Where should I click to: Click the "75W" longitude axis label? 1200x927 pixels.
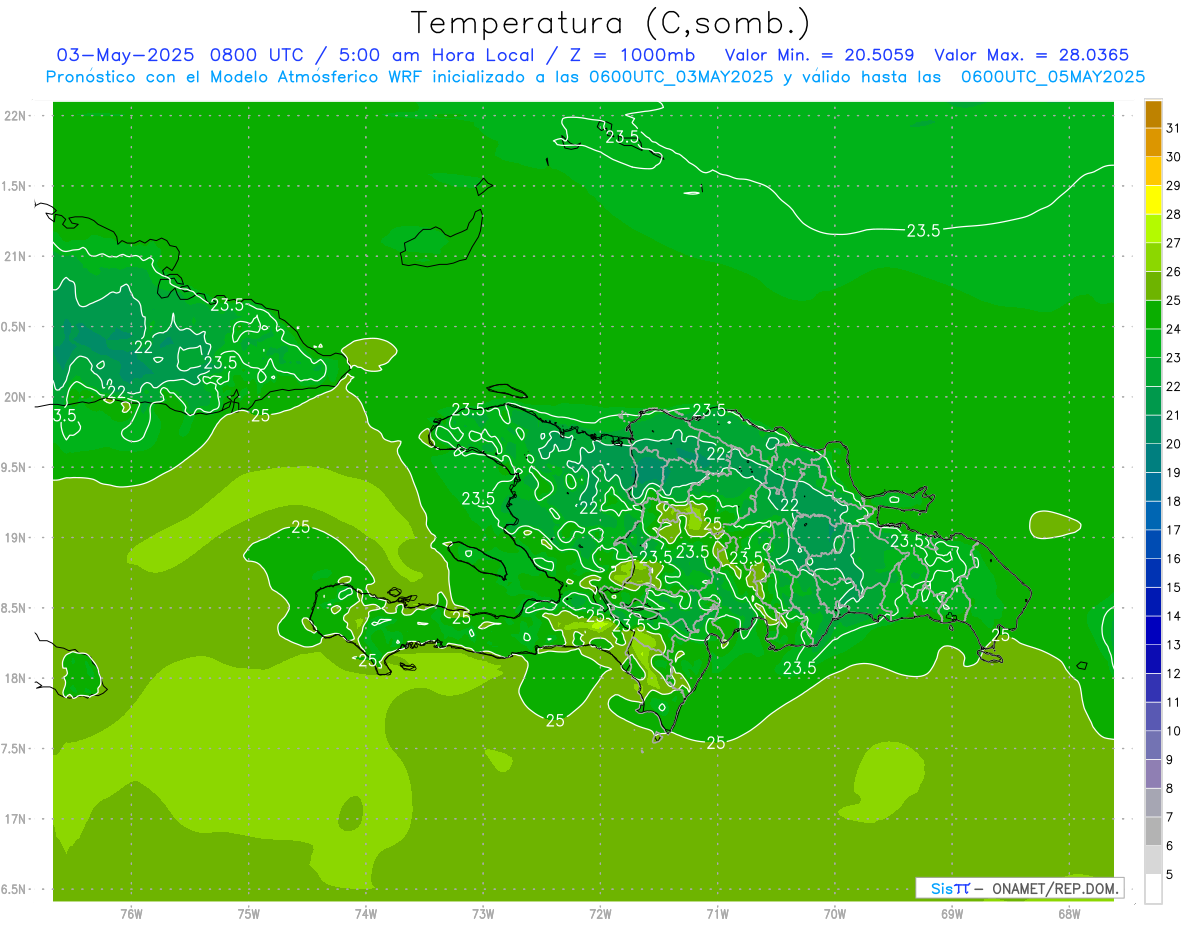pyautogui.click(x=249, y=914)
